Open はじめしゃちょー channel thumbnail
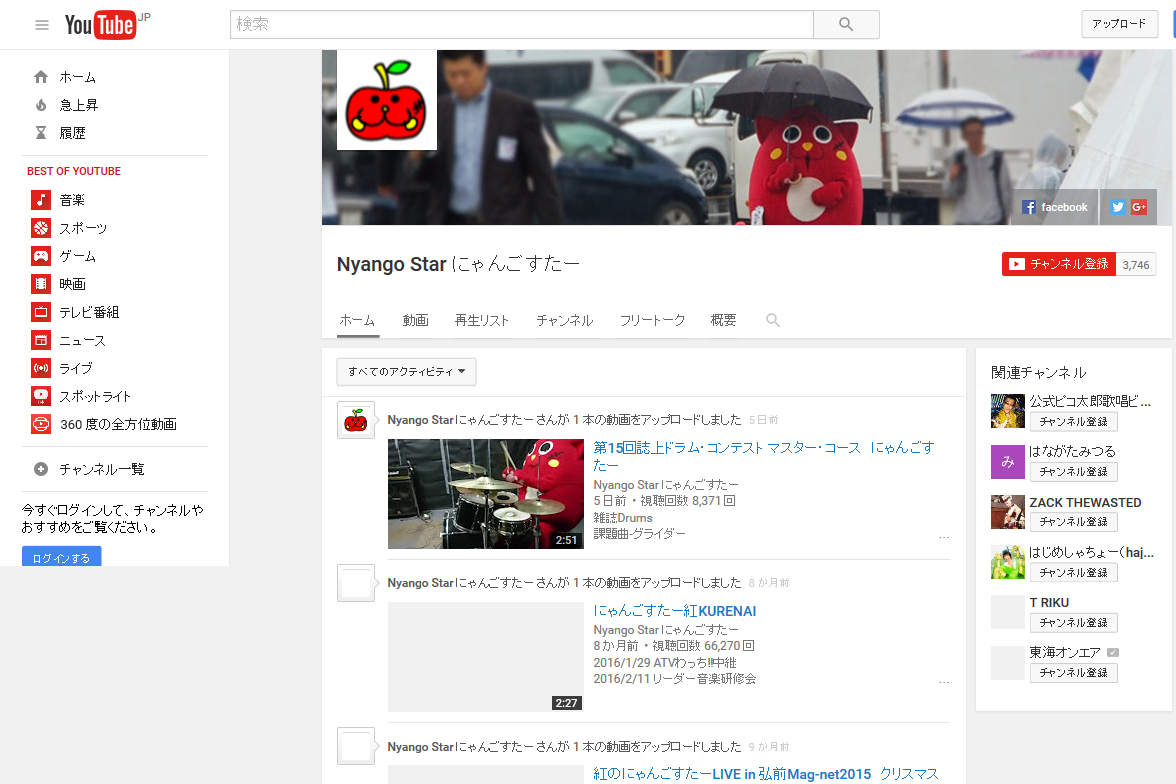1176x784 pixels. pos(1007,562)
